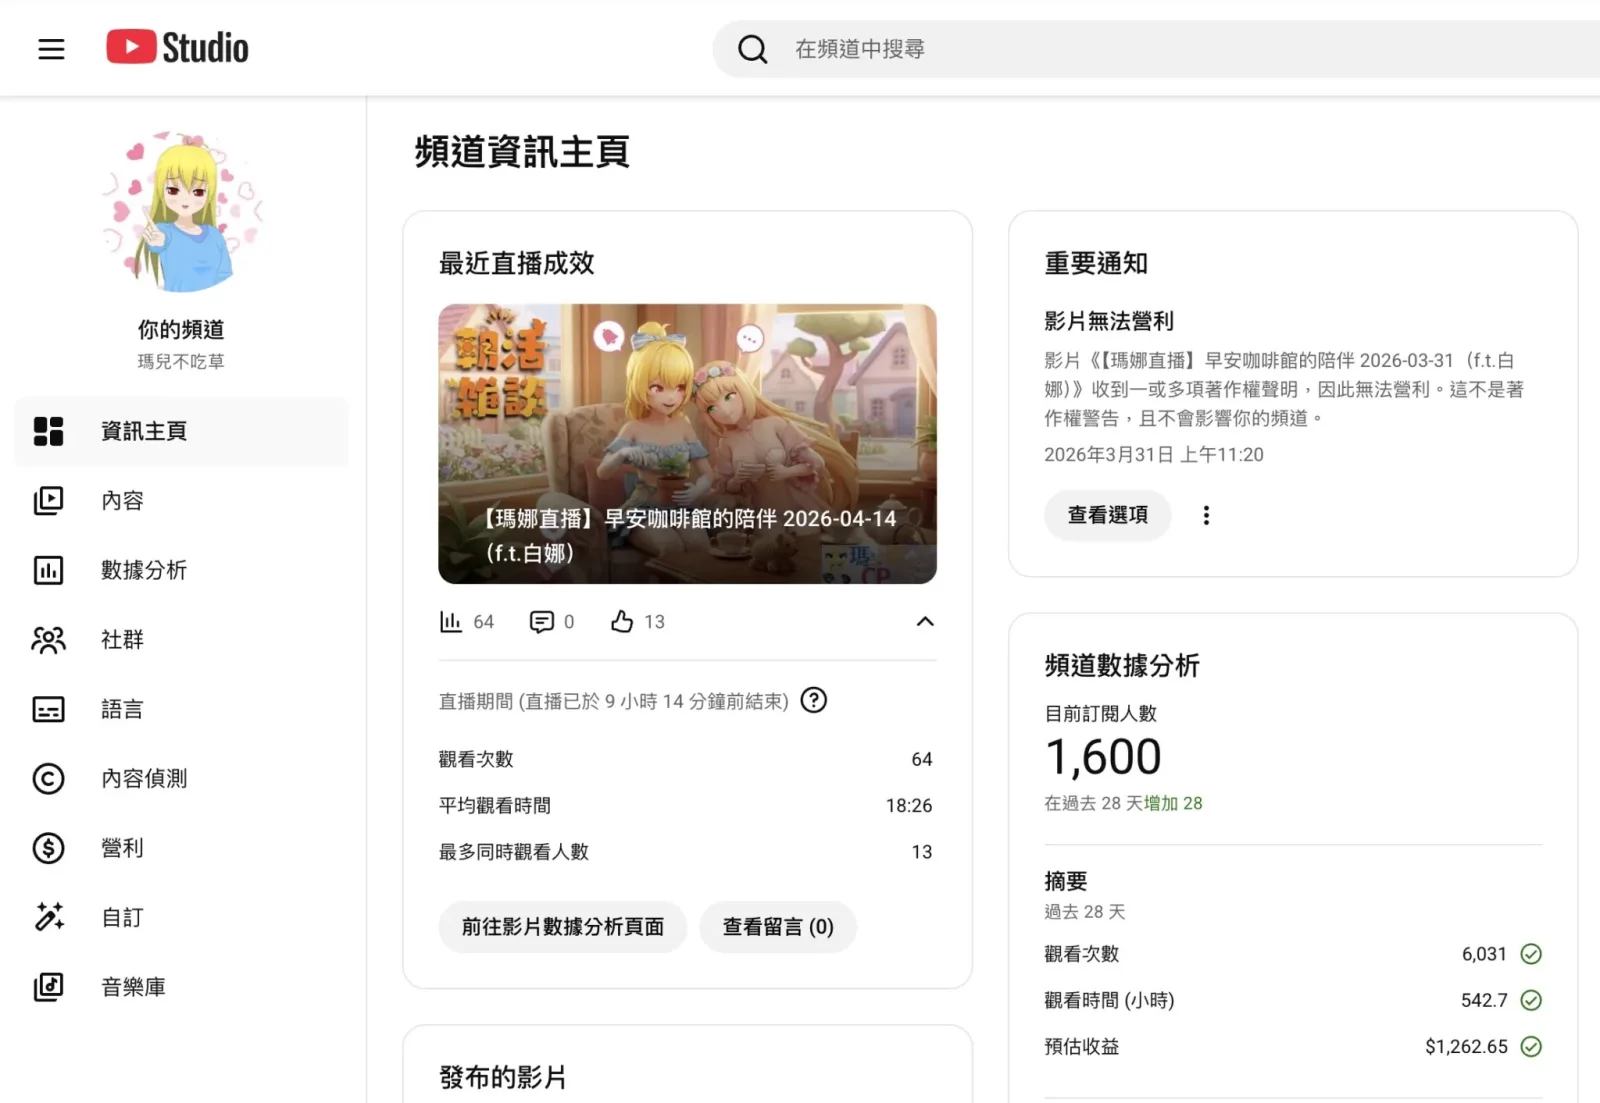Click the 前往影片數據分析頁面 button
This screenshot has height=1103, width=1600.
coord(563,927)
